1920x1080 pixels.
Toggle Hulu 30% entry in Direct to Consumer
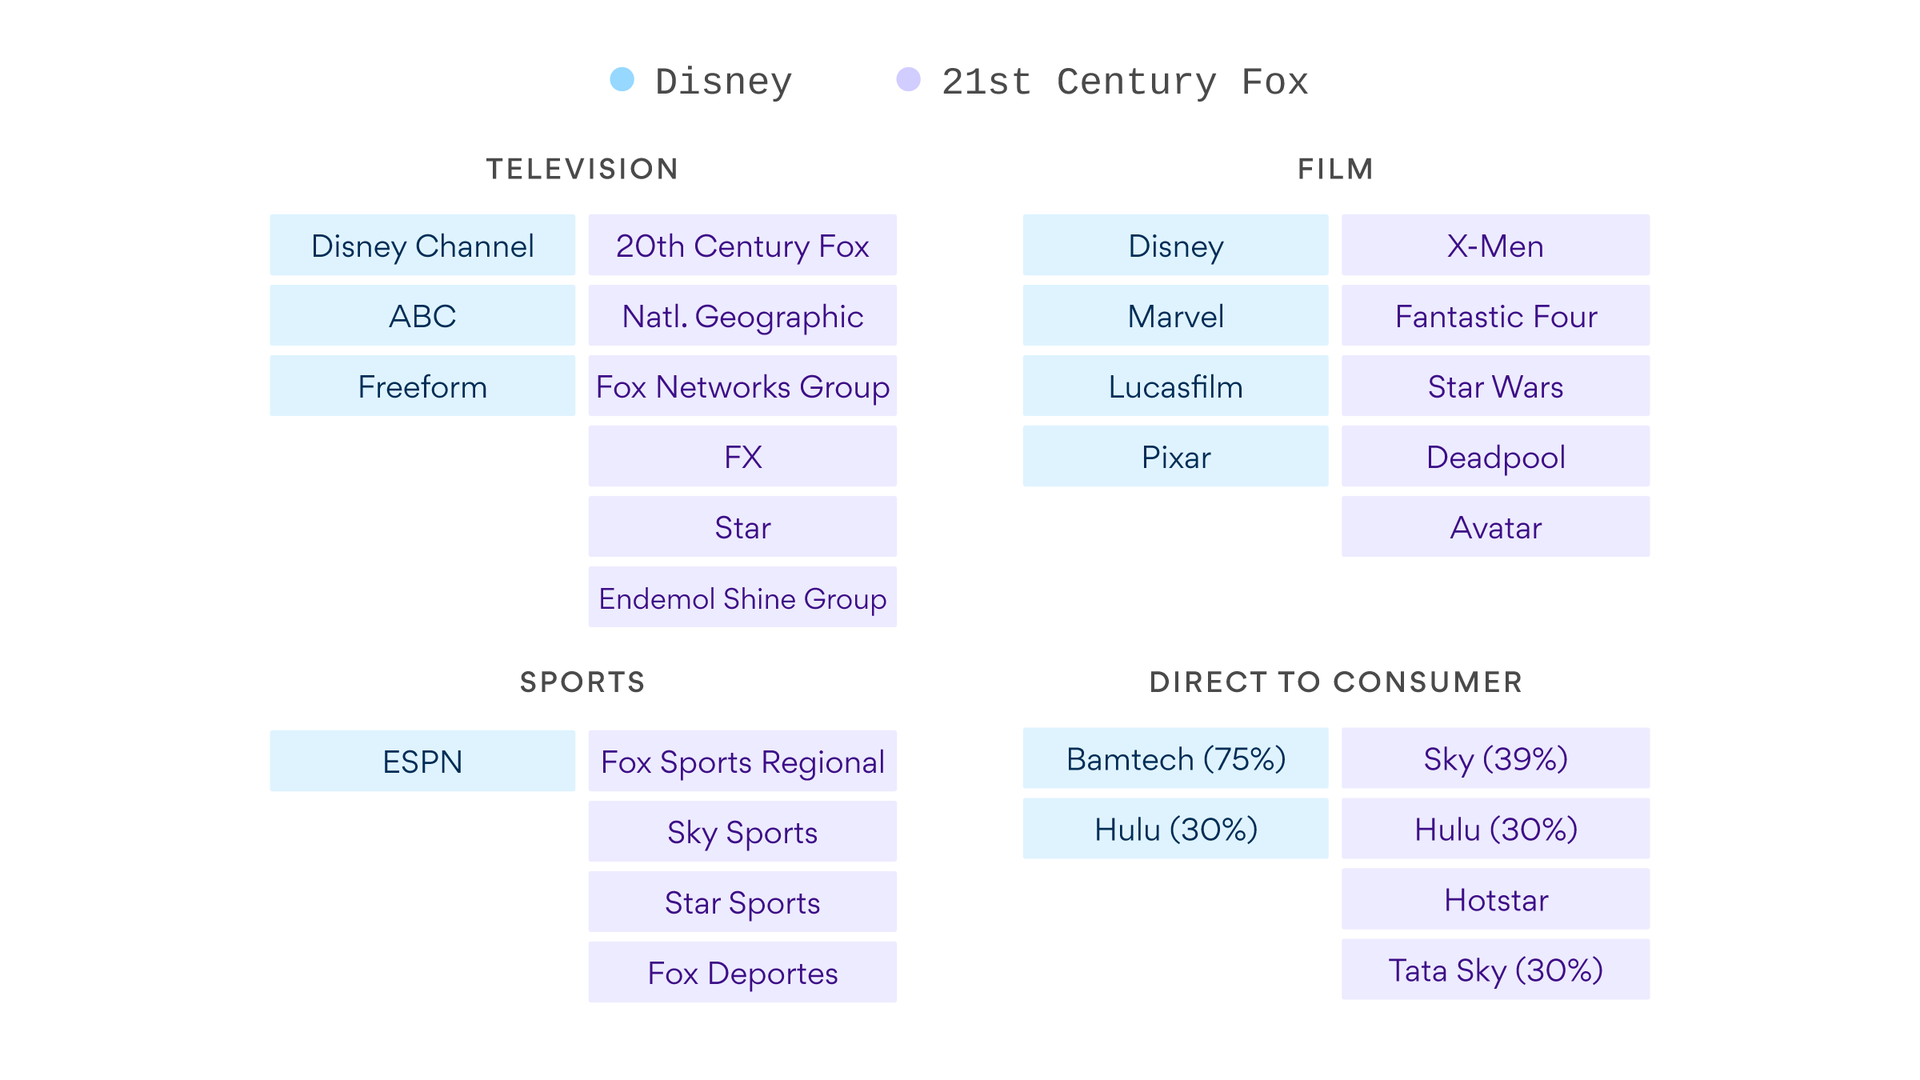click(1174, 829)
